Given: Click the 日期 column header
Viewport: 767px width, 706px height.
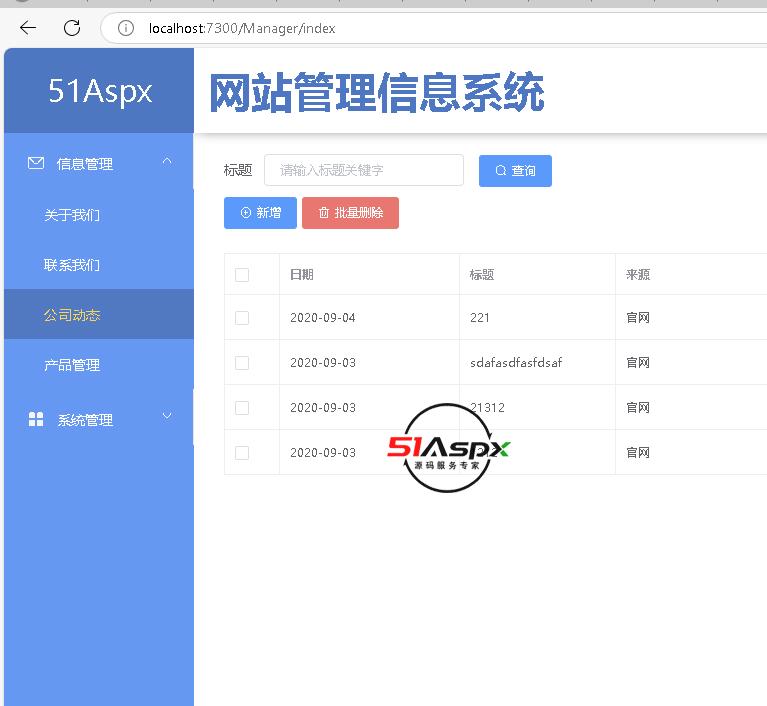Looking at the screenshot, I should point(302,274).
